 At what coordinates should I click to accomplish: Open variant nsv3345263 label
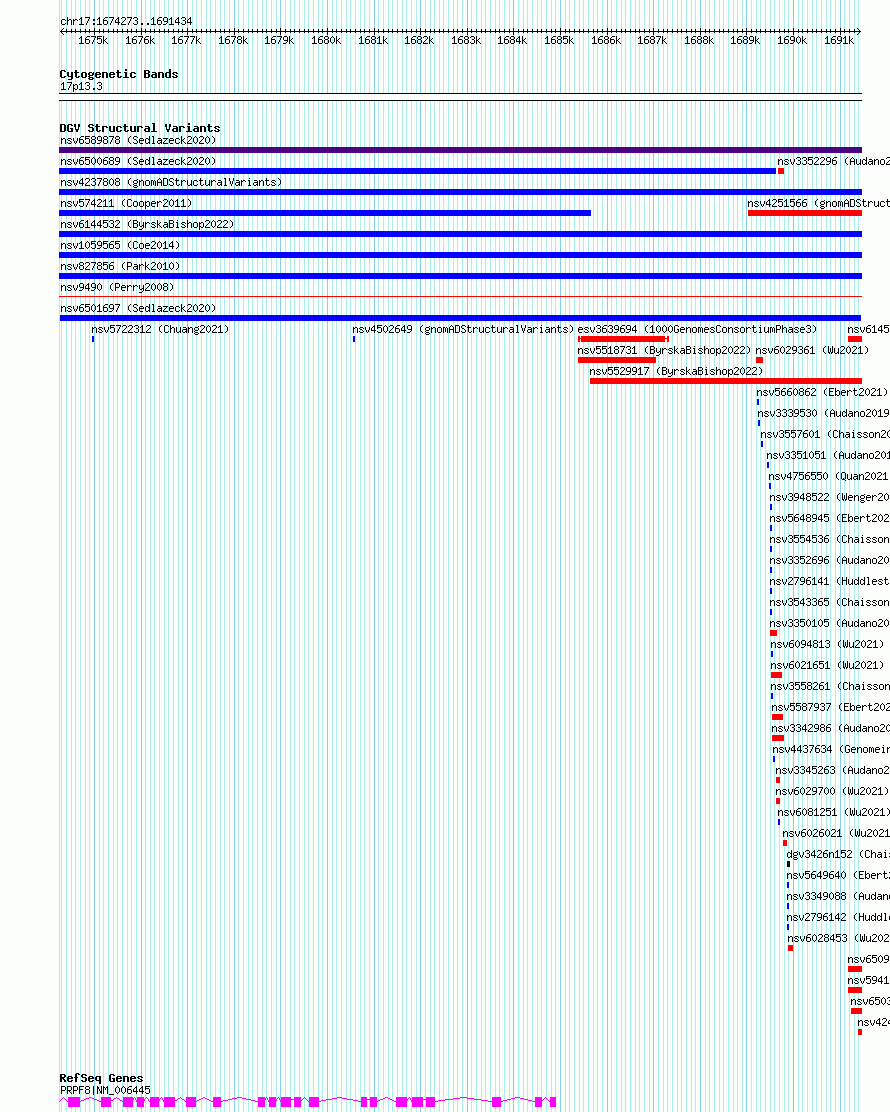pyautogui.click(x=833, y=770)
